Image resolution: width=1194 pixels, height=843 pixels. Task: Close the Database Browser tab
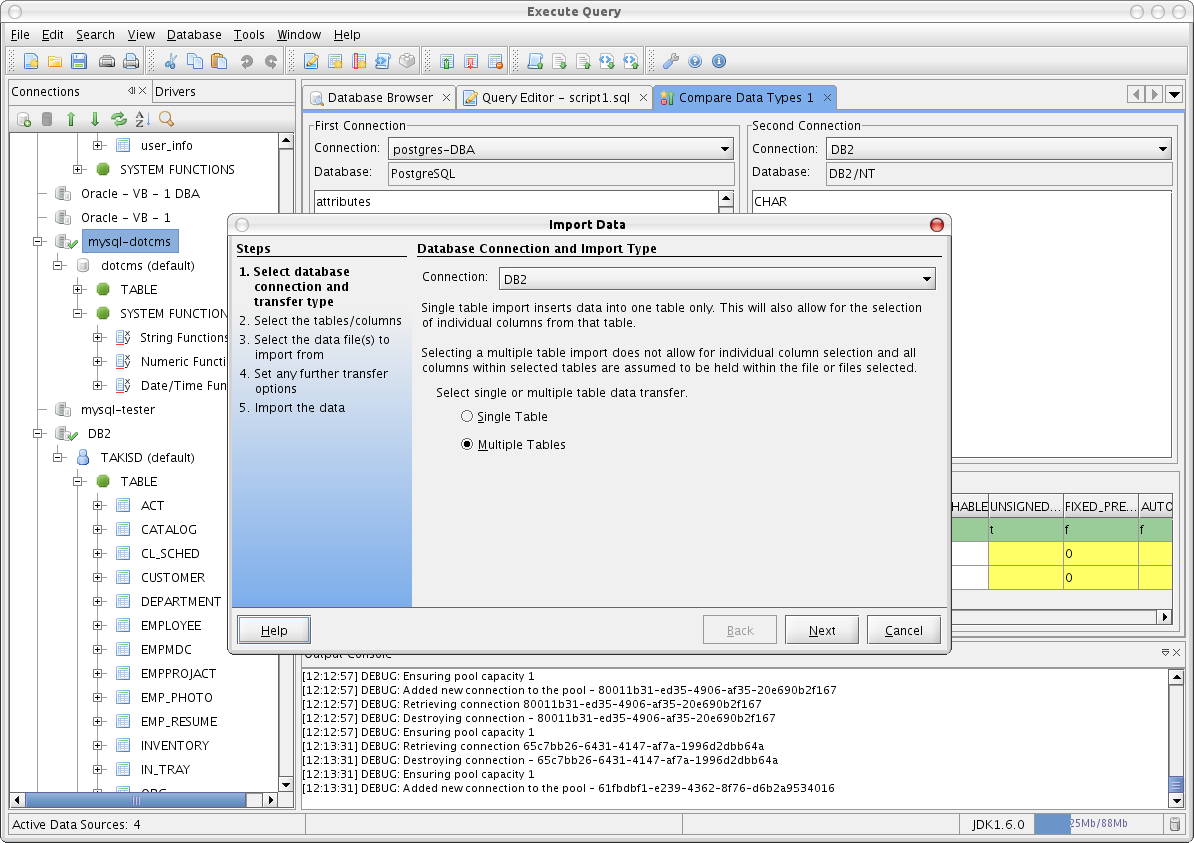click(446, 97)
